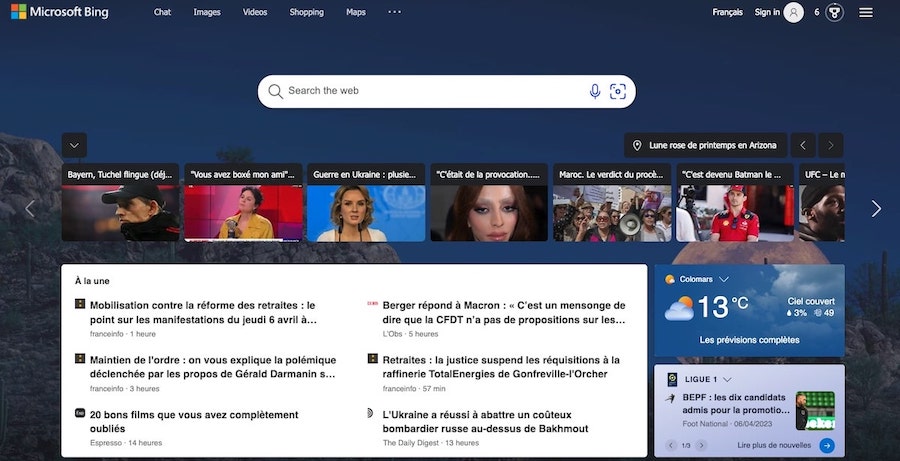
Task: Click L'Obs icon beside Berger headline
Action: tap(373, 303)
